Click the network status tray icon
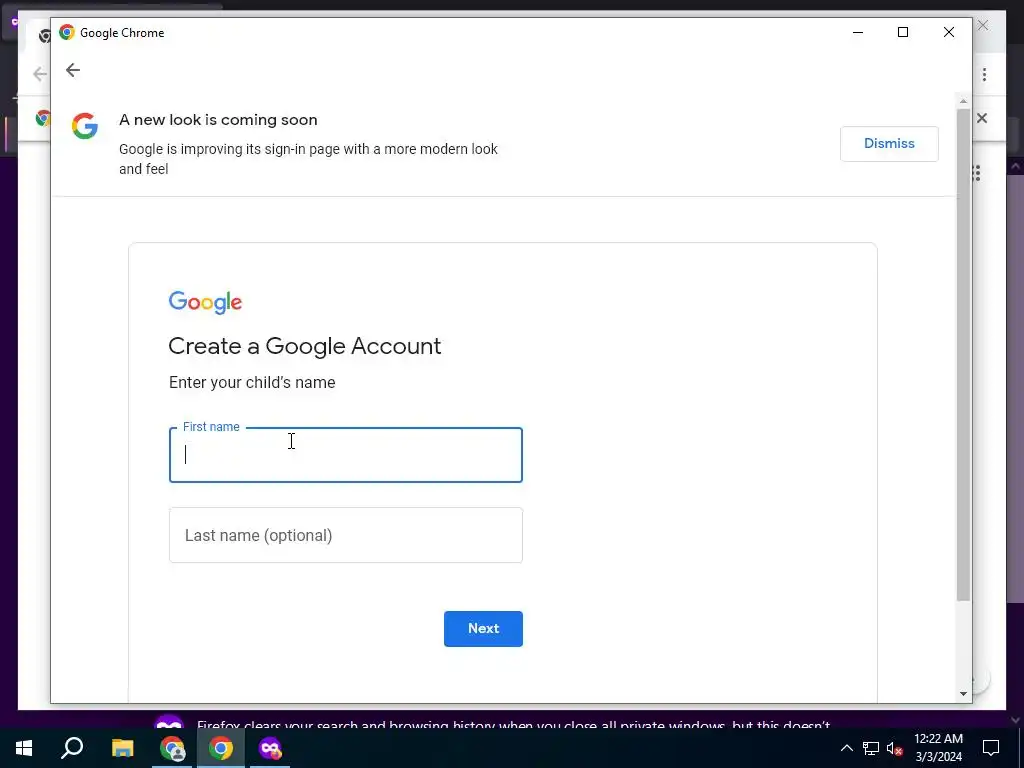Screen dimensions: 1024x768 (871, 748)
